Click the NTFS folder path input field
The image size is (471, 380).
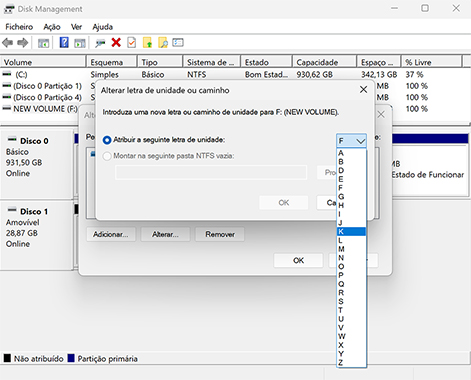click(x=211, y=172)
